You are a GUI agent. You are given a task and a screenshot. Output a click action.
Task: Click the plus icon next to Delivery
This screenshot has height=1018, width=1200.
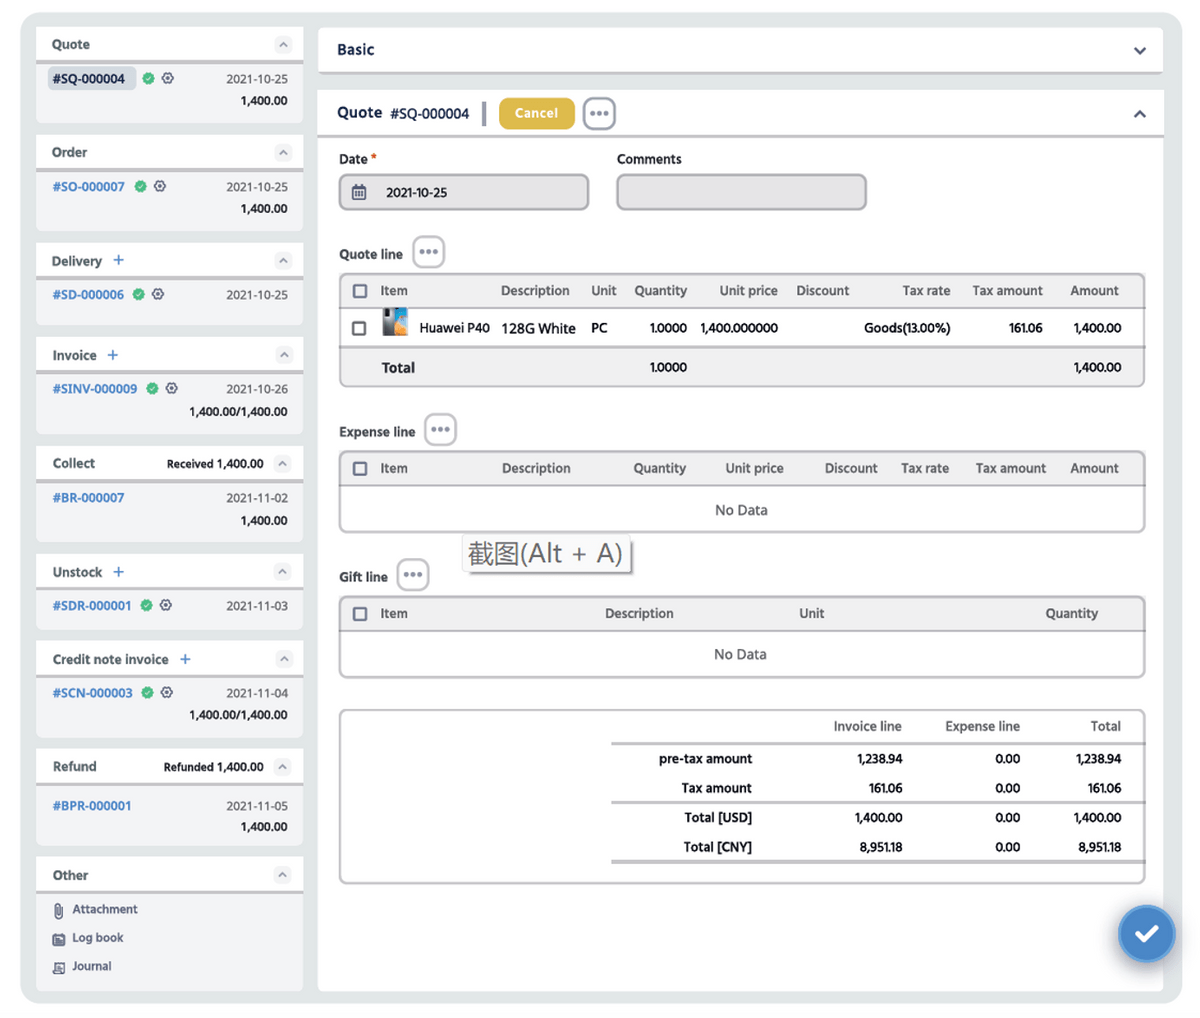pyautogui.click(x=118, y=260)
